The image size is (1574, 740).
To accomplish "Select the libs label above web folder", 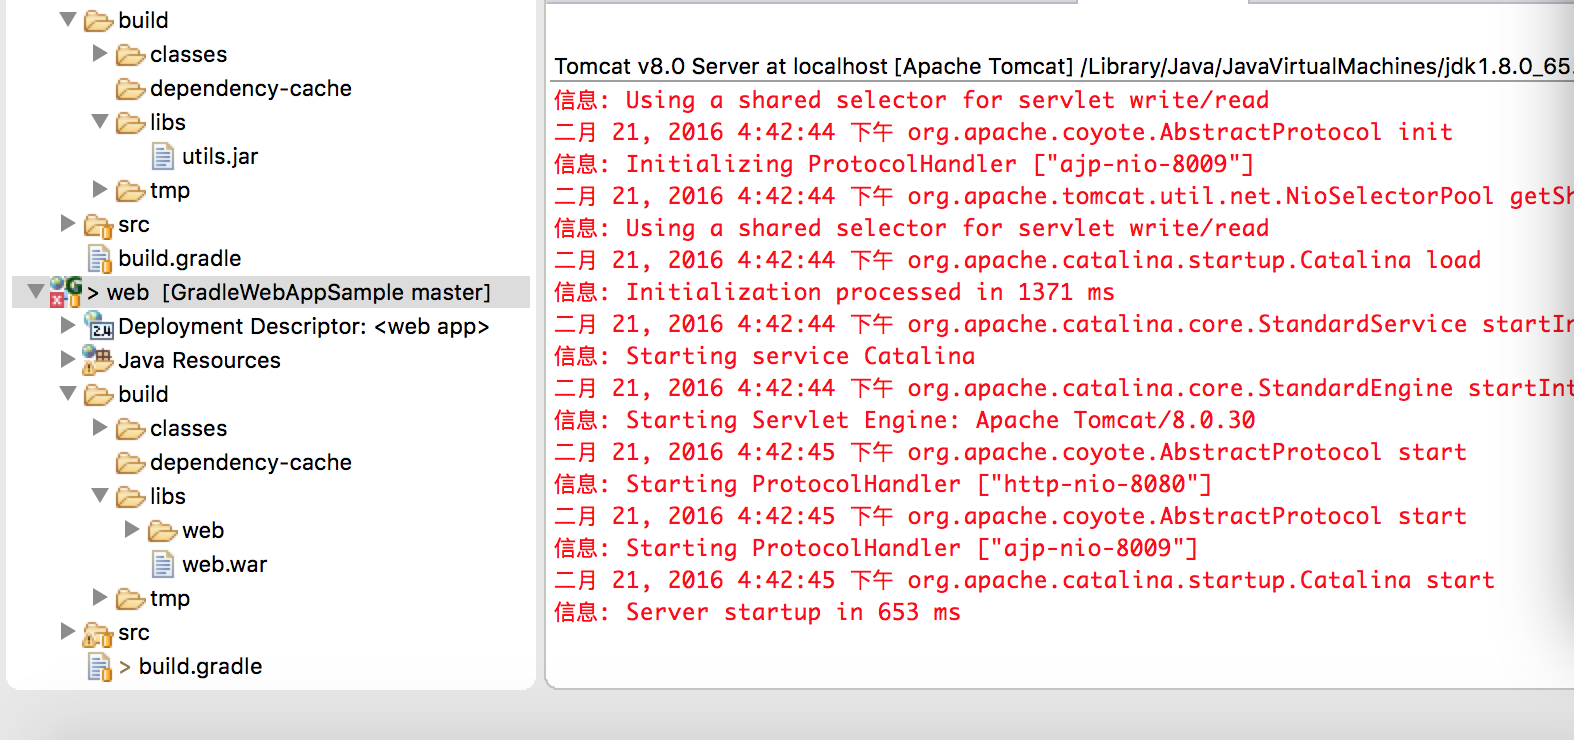I will click(168, 496).
